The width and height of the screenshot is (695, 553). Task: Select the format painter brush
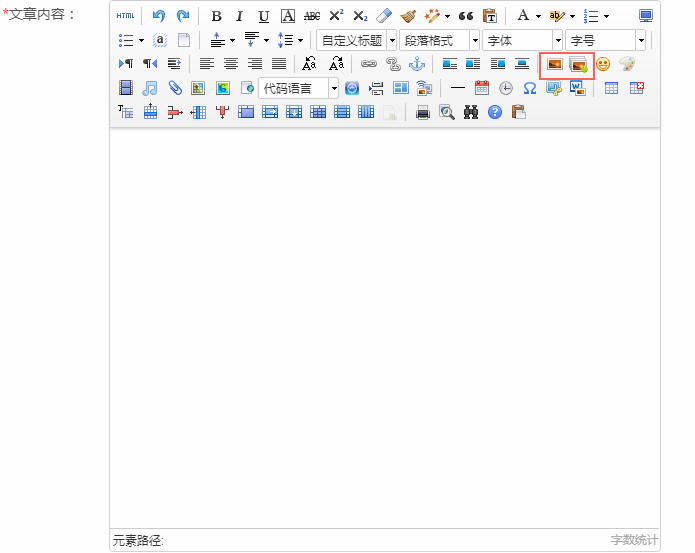pos(408,16)
